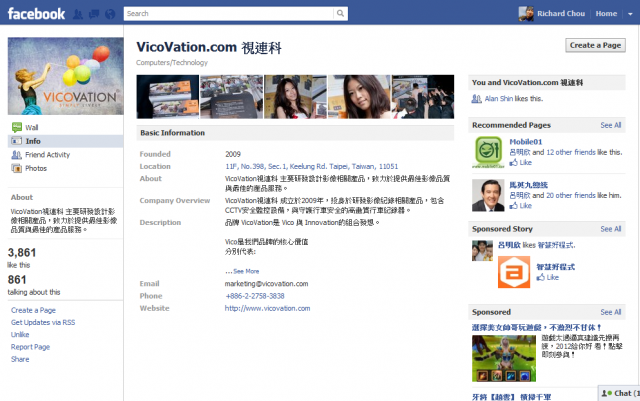Click friends icon next to Alan Shin
This screenshot has width=640, height=401.
pyautogui.click(x=476, y=98)
